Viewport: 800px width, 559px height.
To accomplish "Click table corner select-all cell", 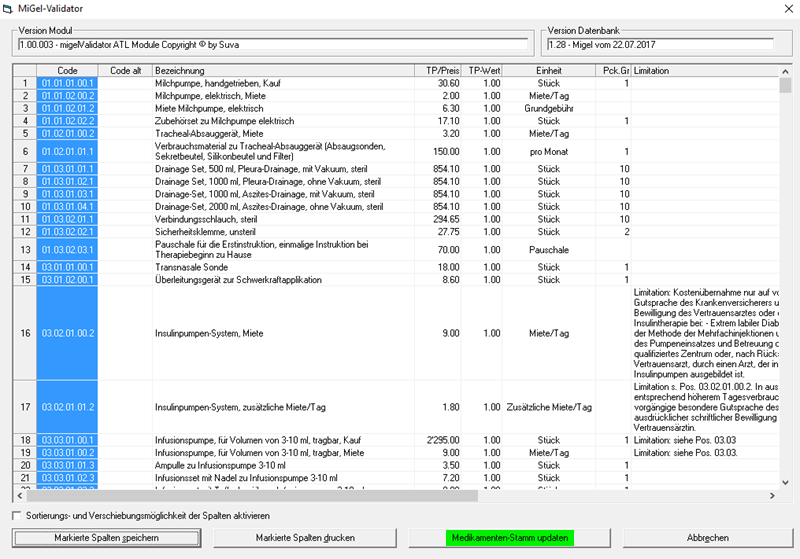I will click(25, 70).
